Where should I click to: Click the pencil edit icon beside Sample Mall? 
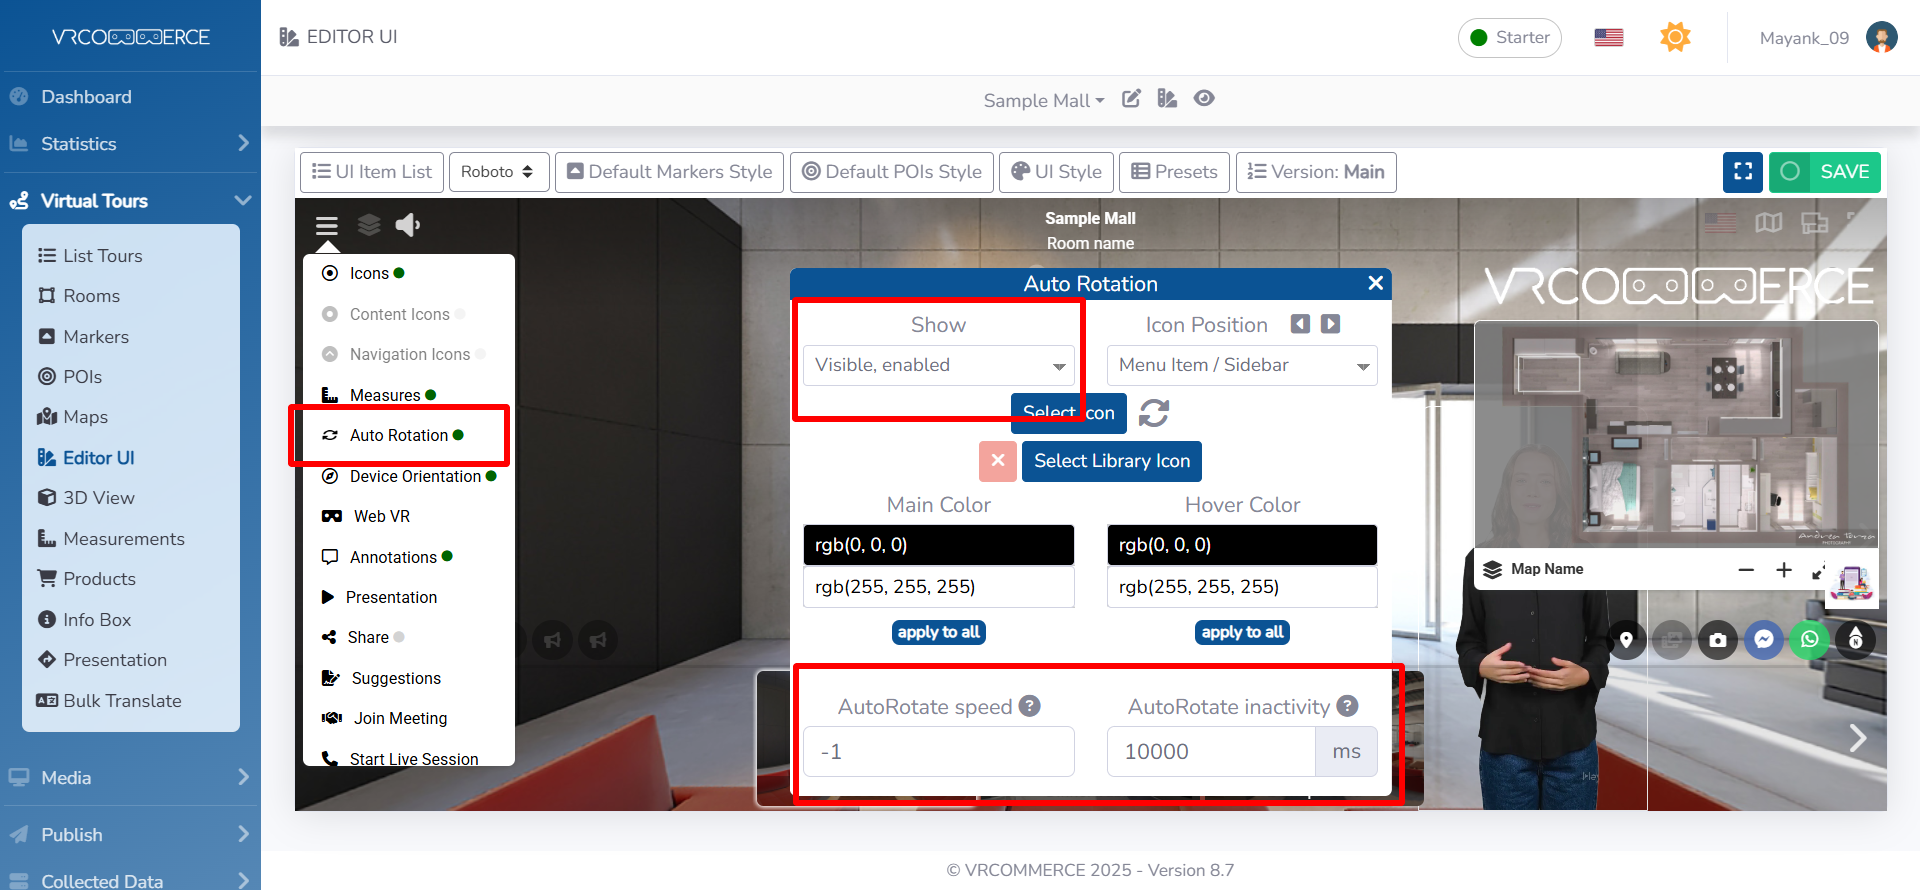tap(1131, 98)
